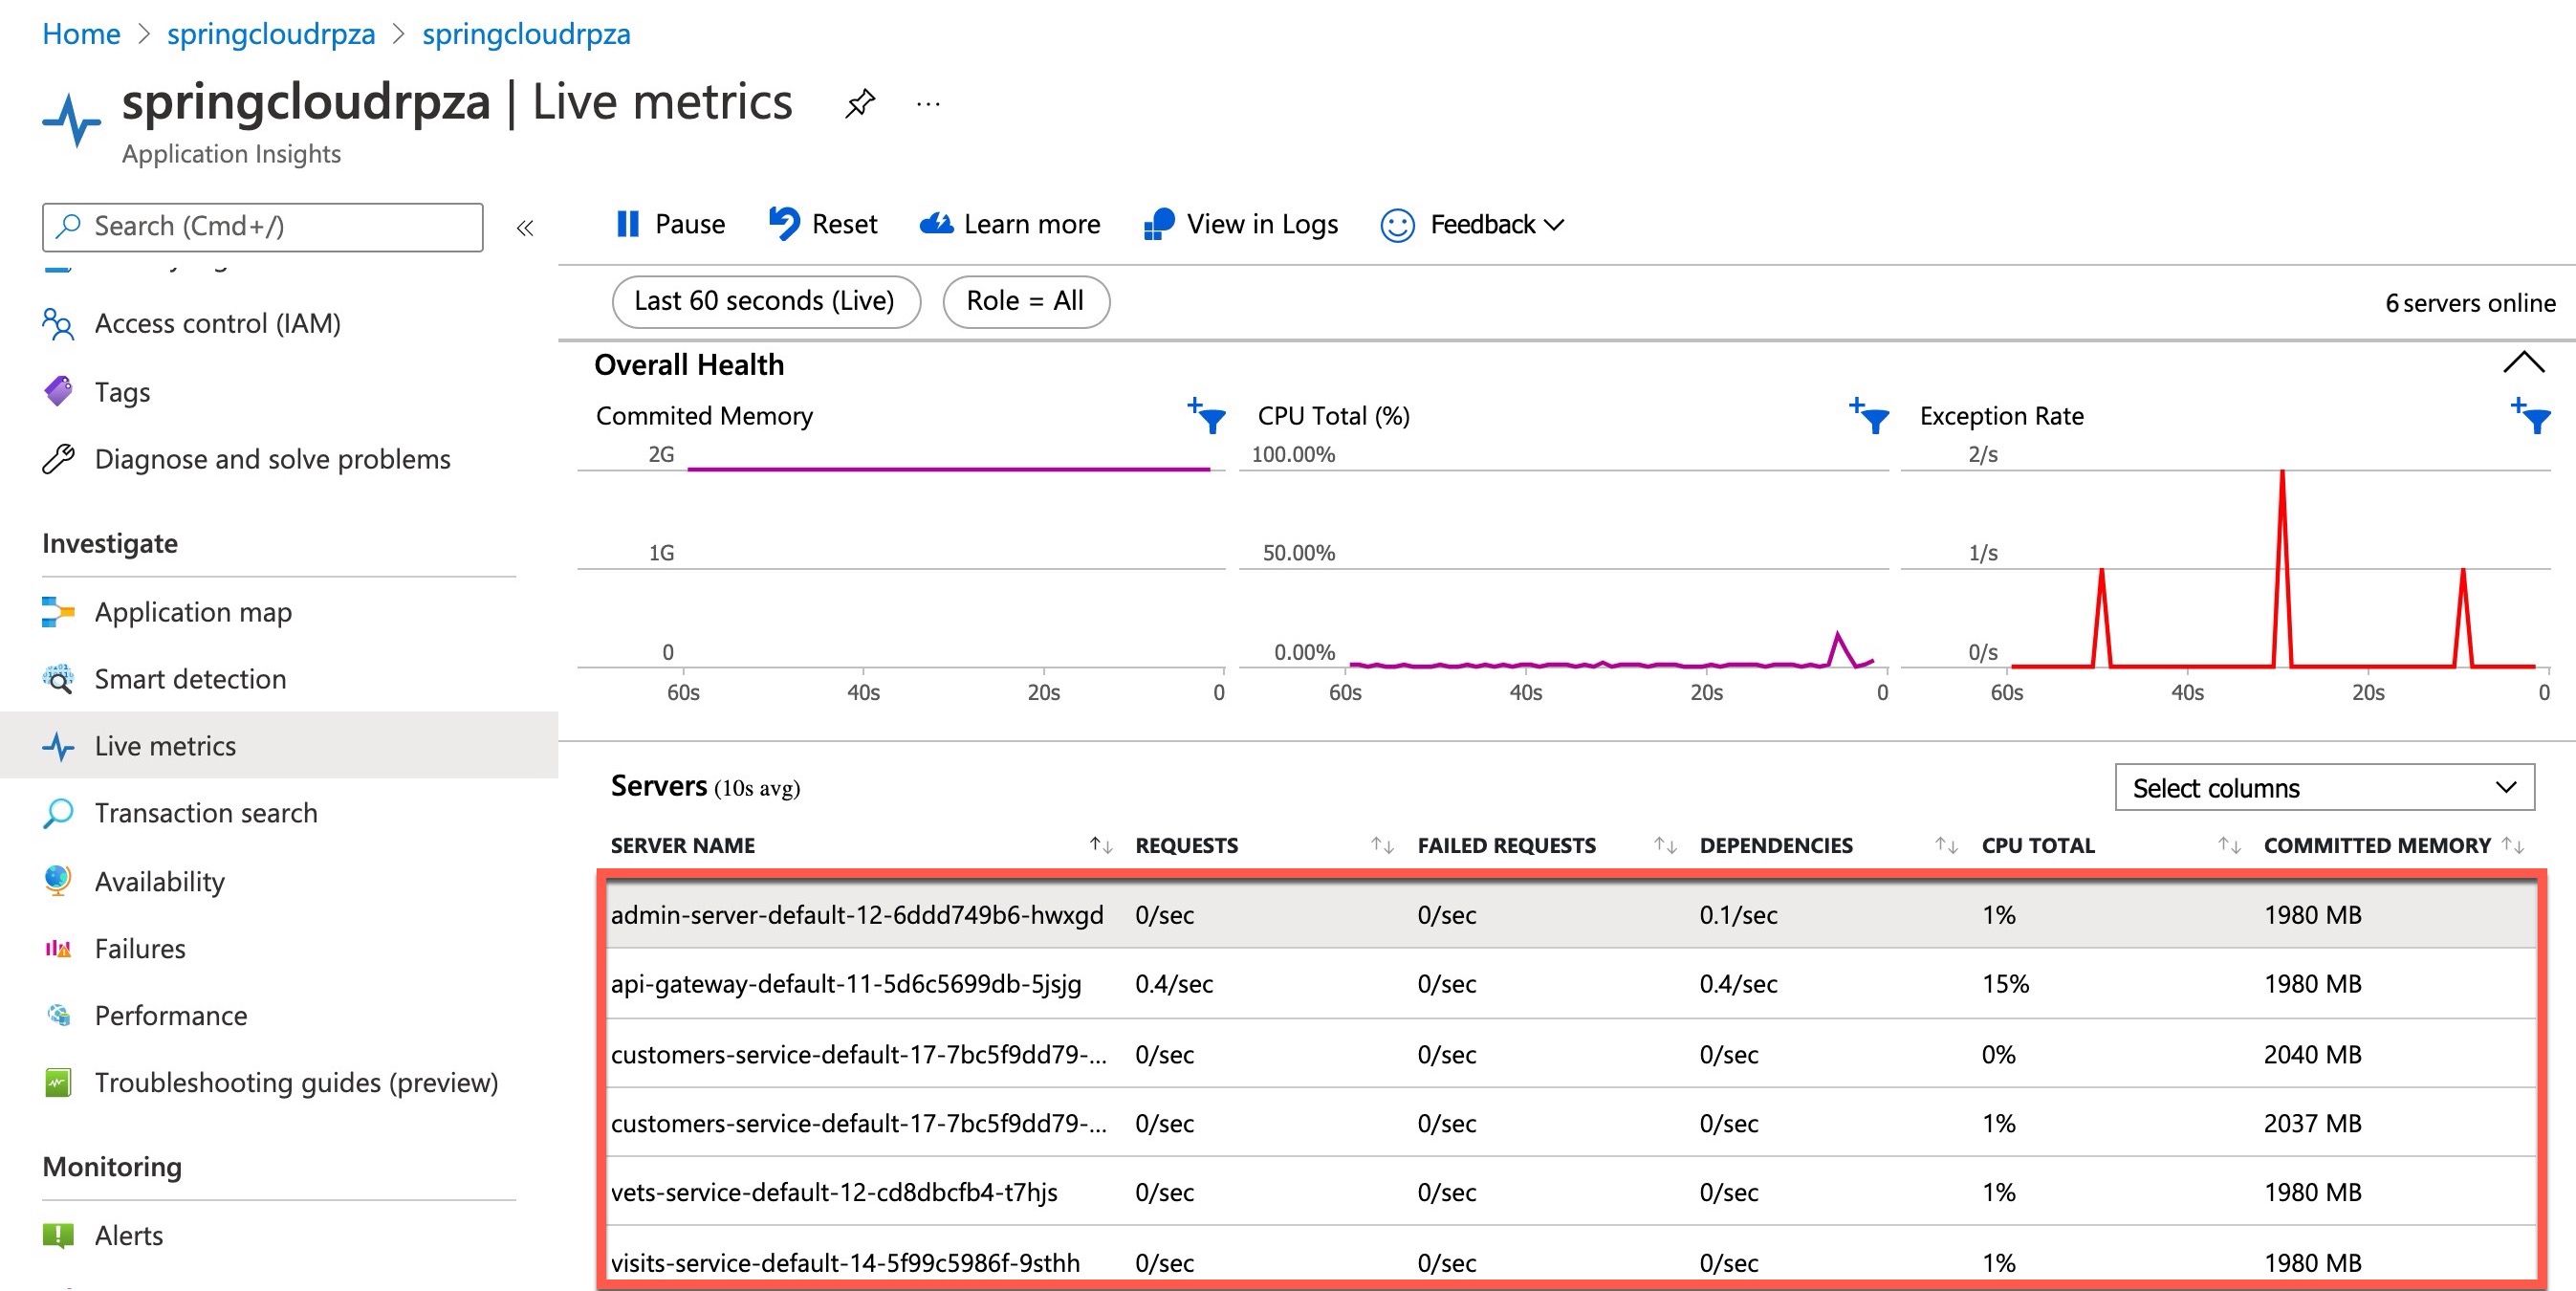Click the Search (Cmd+/) field
The height and width of the screenshot is (1291, 2576).
pyautogui.click(x=262, y=227)
